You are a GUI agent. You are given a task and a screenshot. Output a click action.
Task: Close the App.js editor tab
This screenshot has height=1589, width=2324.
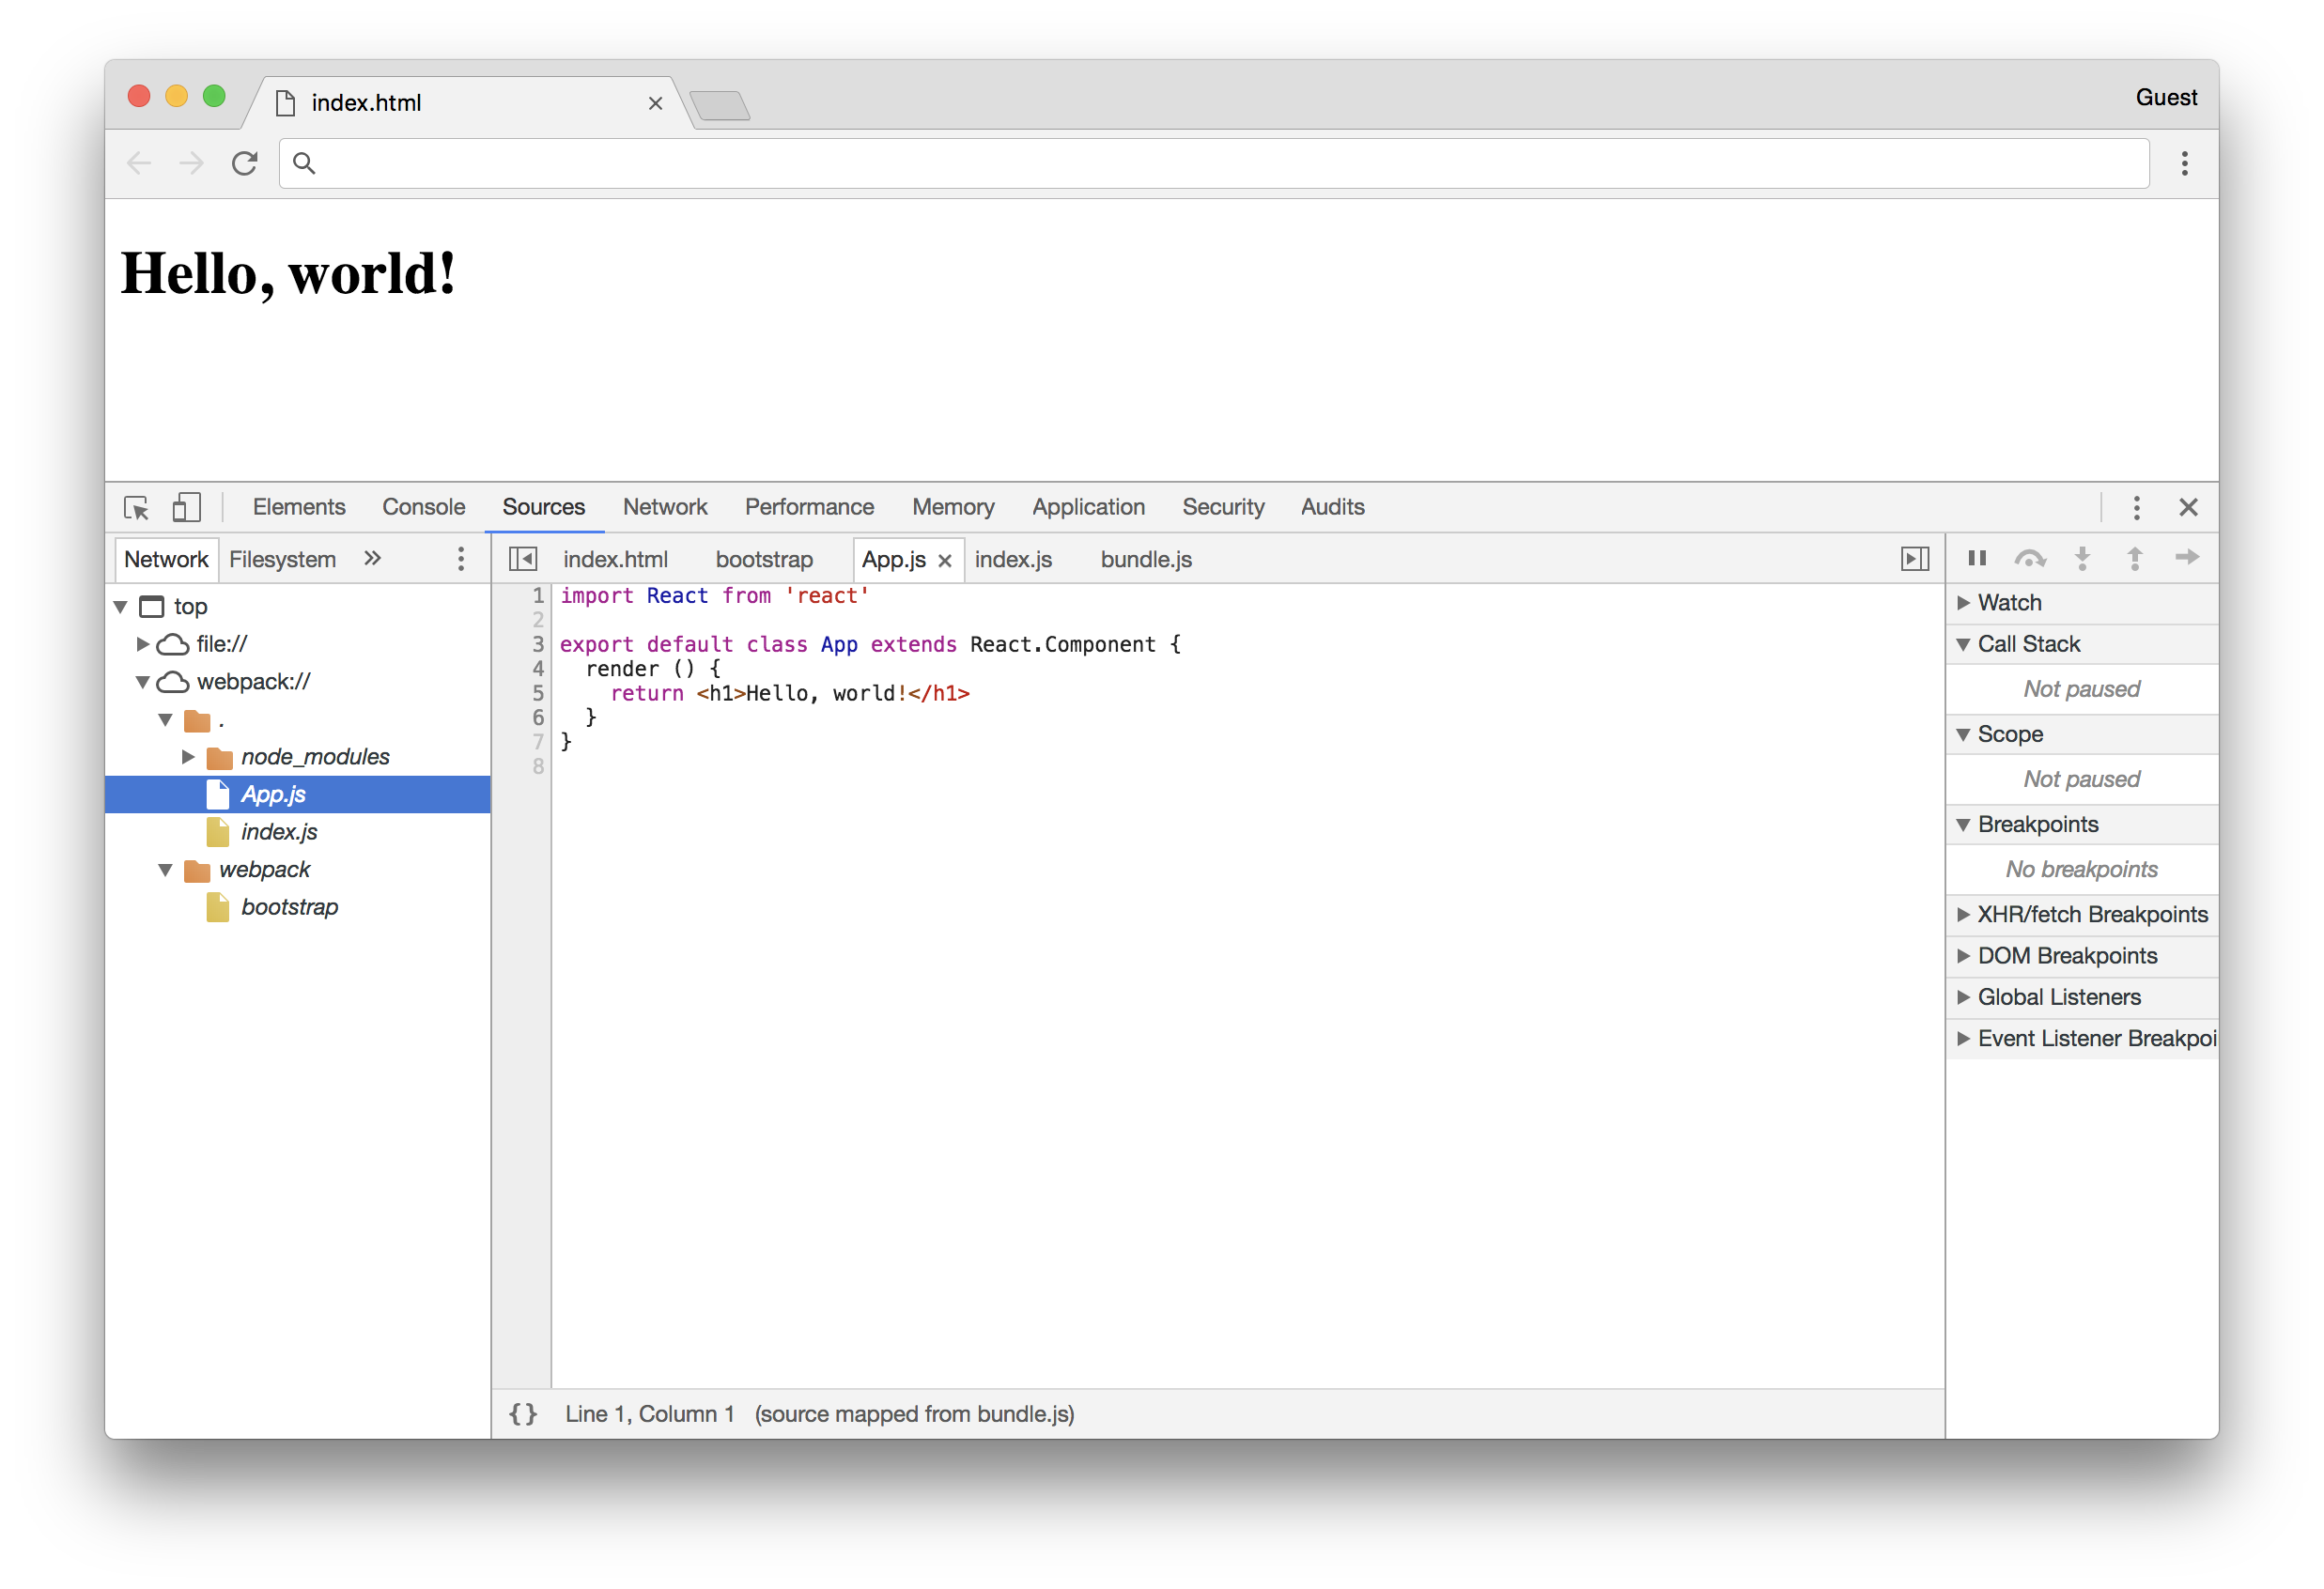945,561
